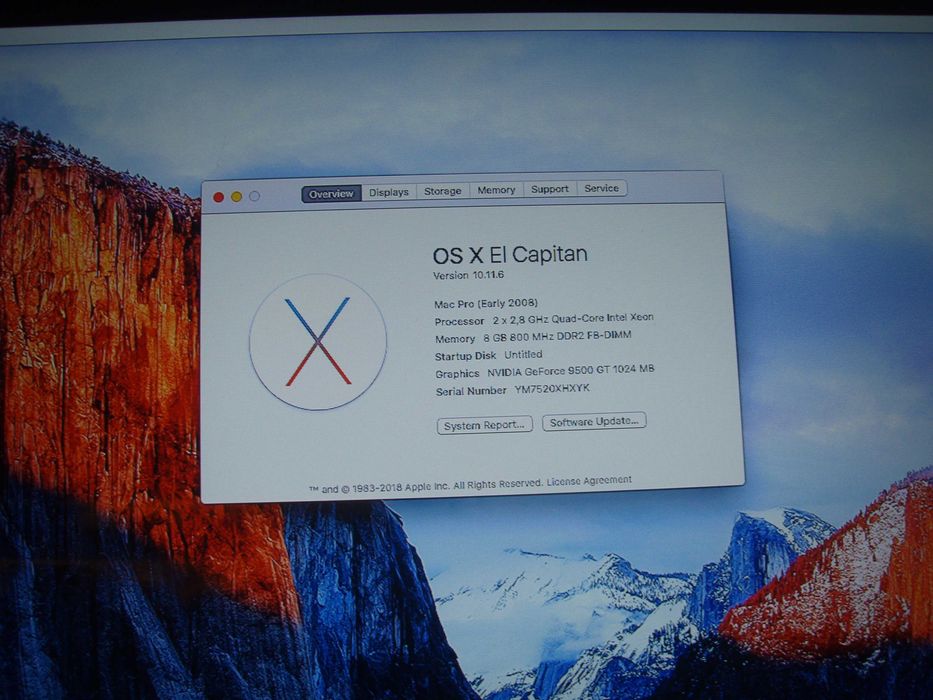Open the License Agreement link

pyautogui.click(x=589, y=481)
